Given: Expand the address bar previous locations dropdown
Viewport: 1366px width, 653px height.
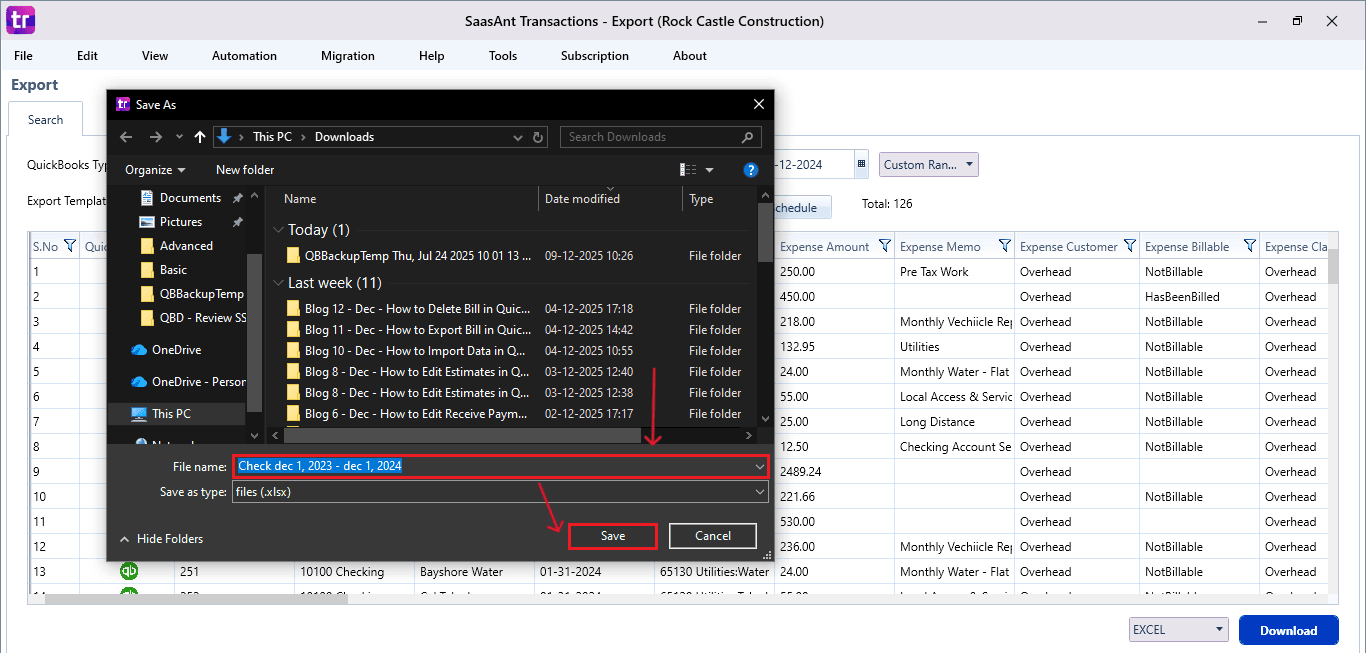Looking at the screenshot, I should tap(517, 137).
